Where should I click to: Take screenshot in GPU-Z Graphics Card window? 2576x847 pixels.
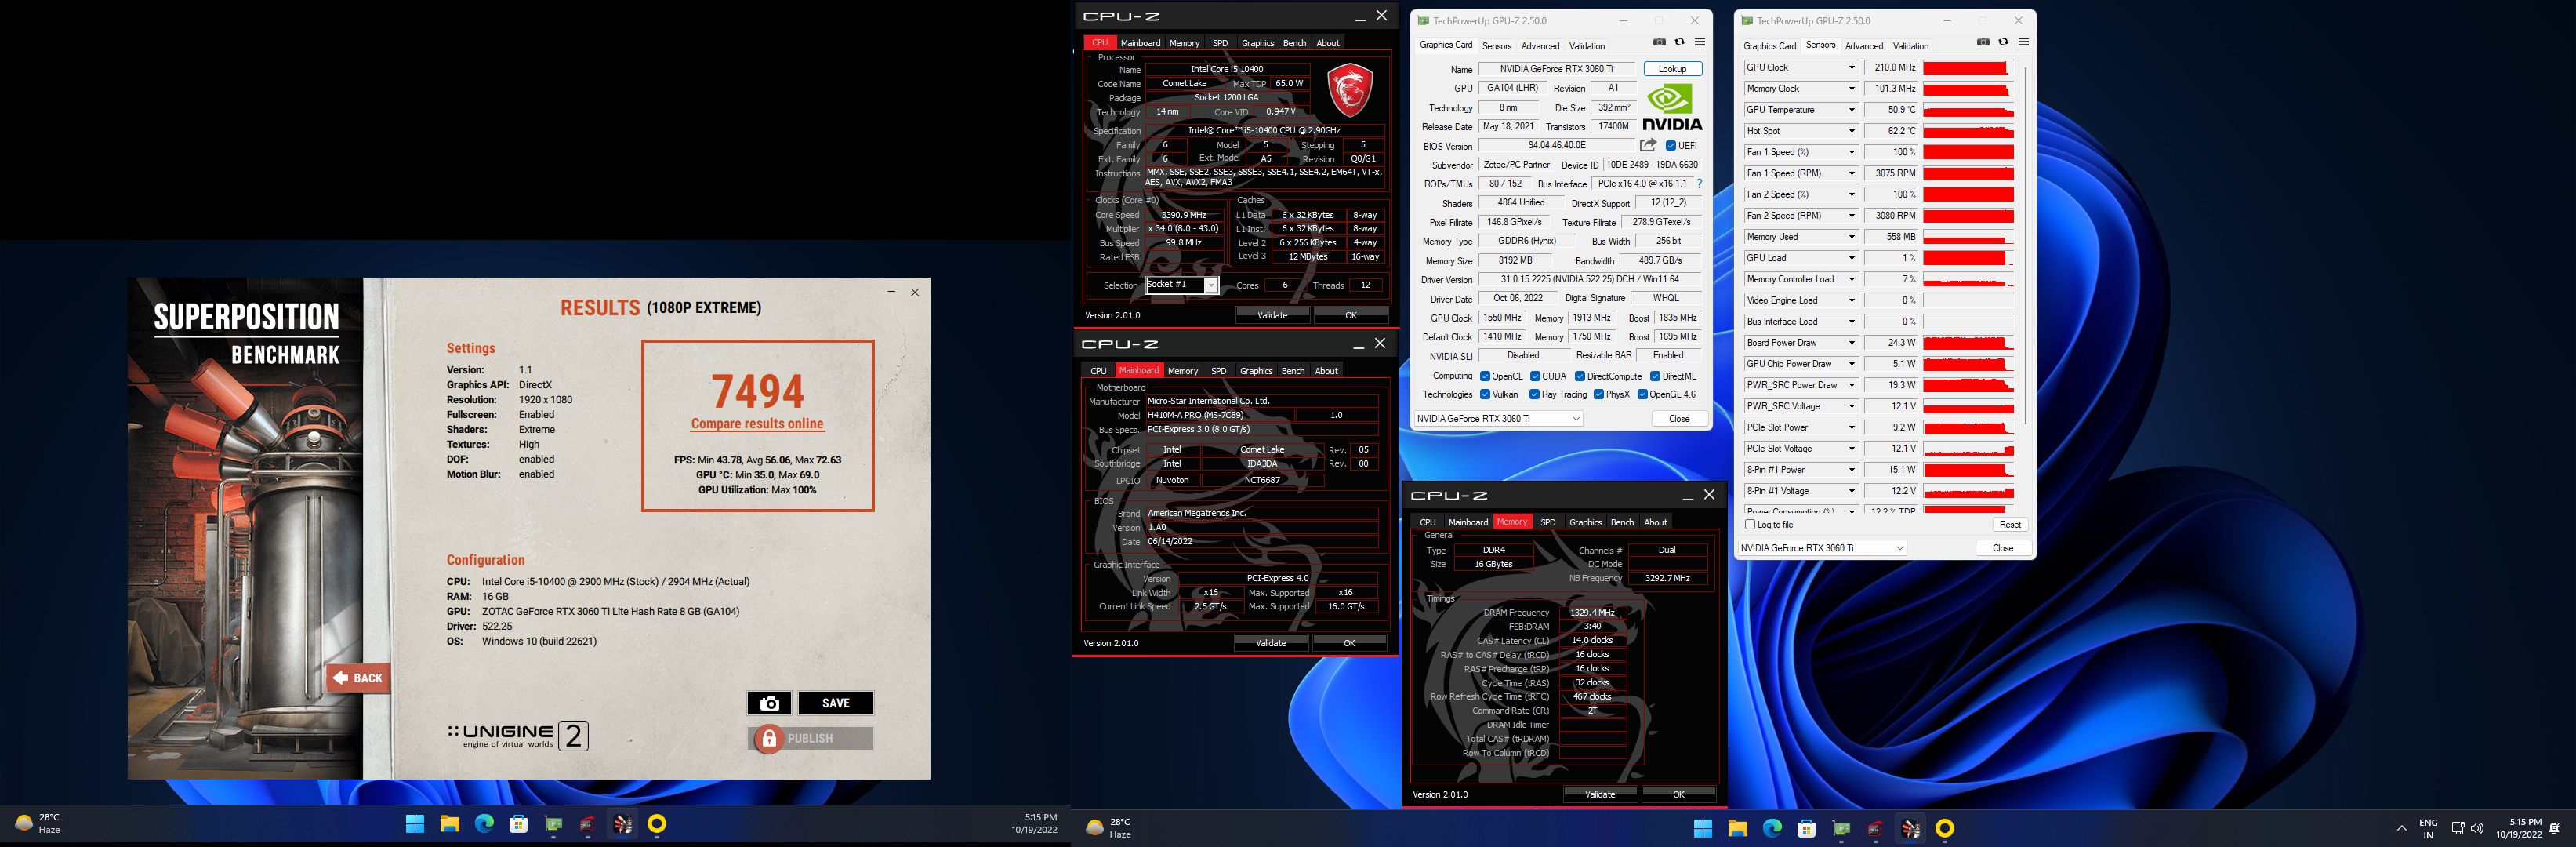coord(1659,42)
